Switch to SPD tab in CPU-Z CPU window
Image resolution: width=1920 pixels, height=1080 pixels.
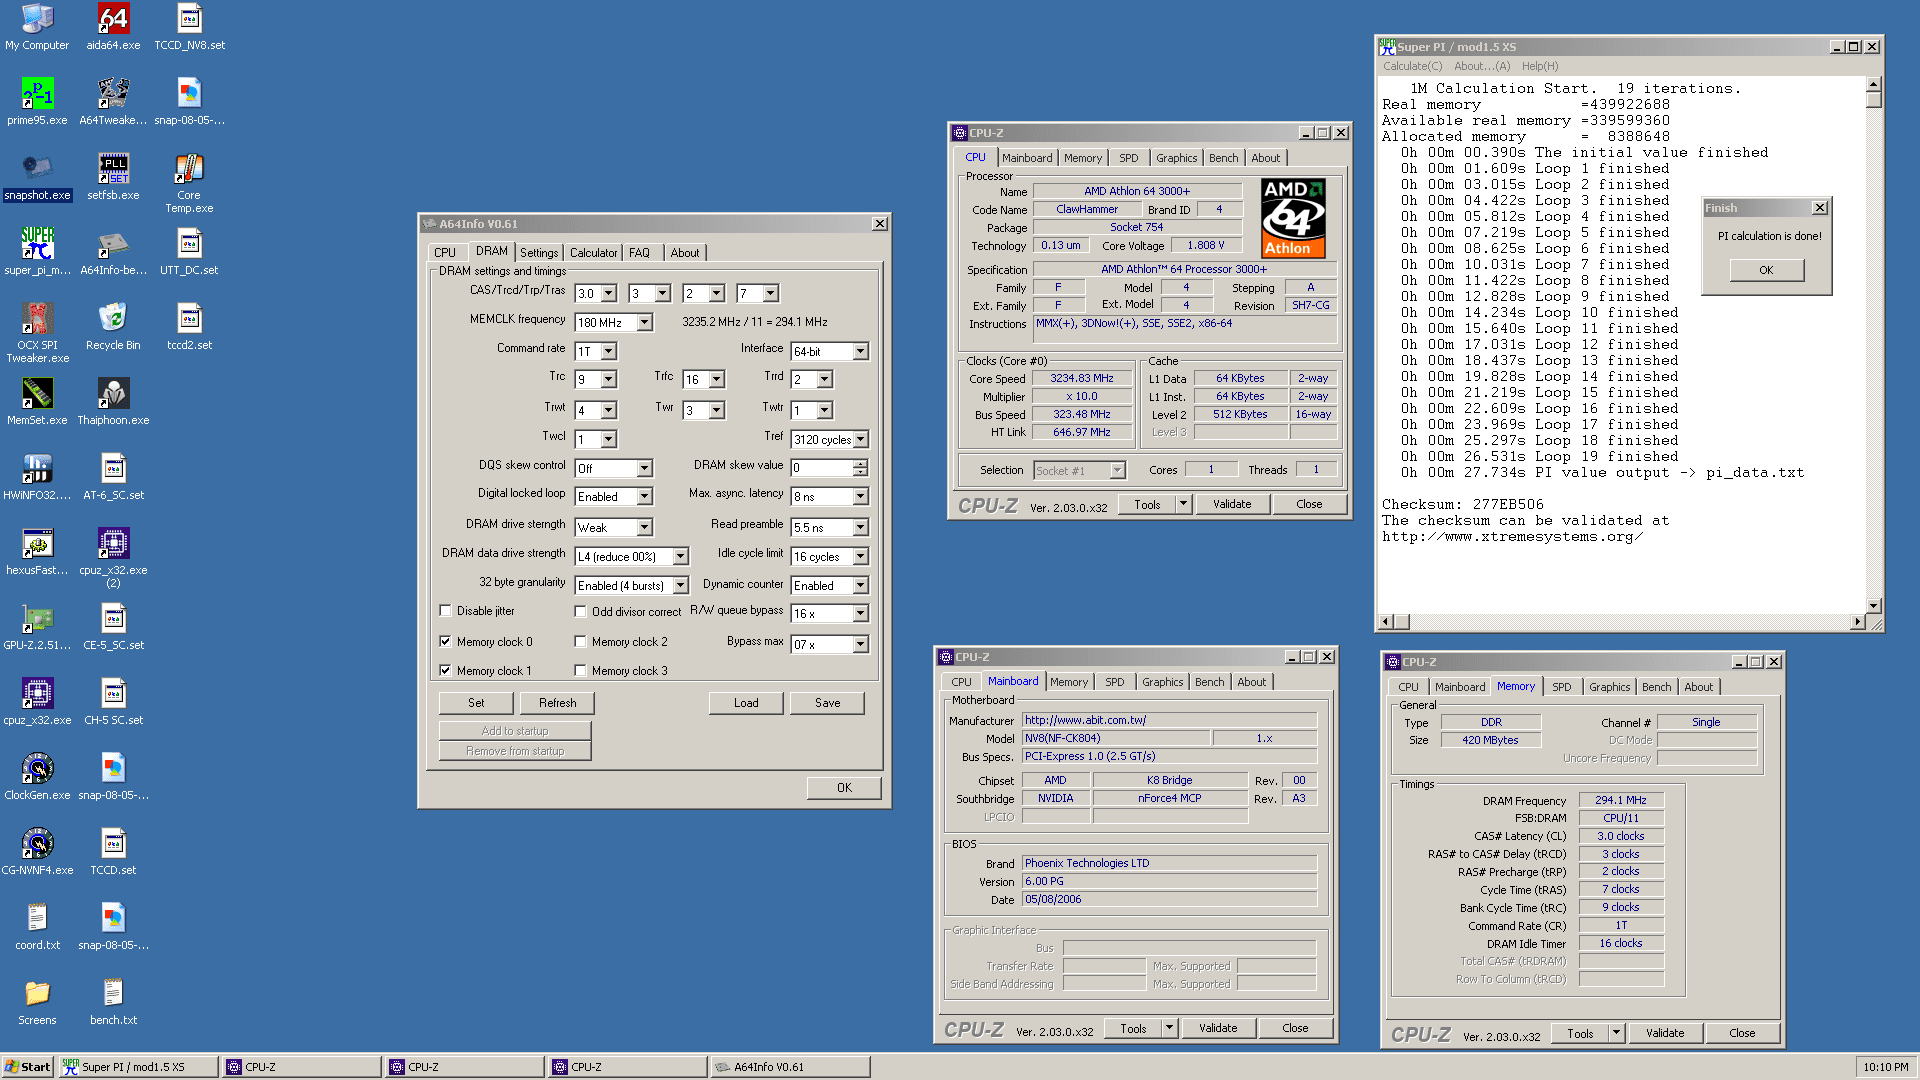click(x=1128, y=158)
